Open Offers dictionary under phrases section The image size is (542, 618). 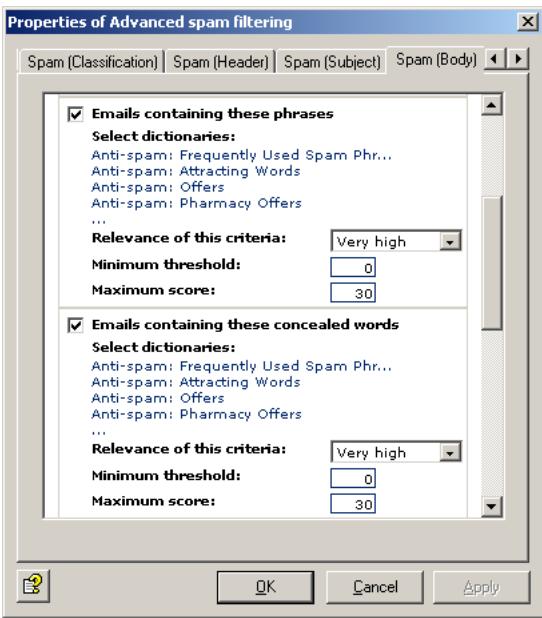[158, 187]
